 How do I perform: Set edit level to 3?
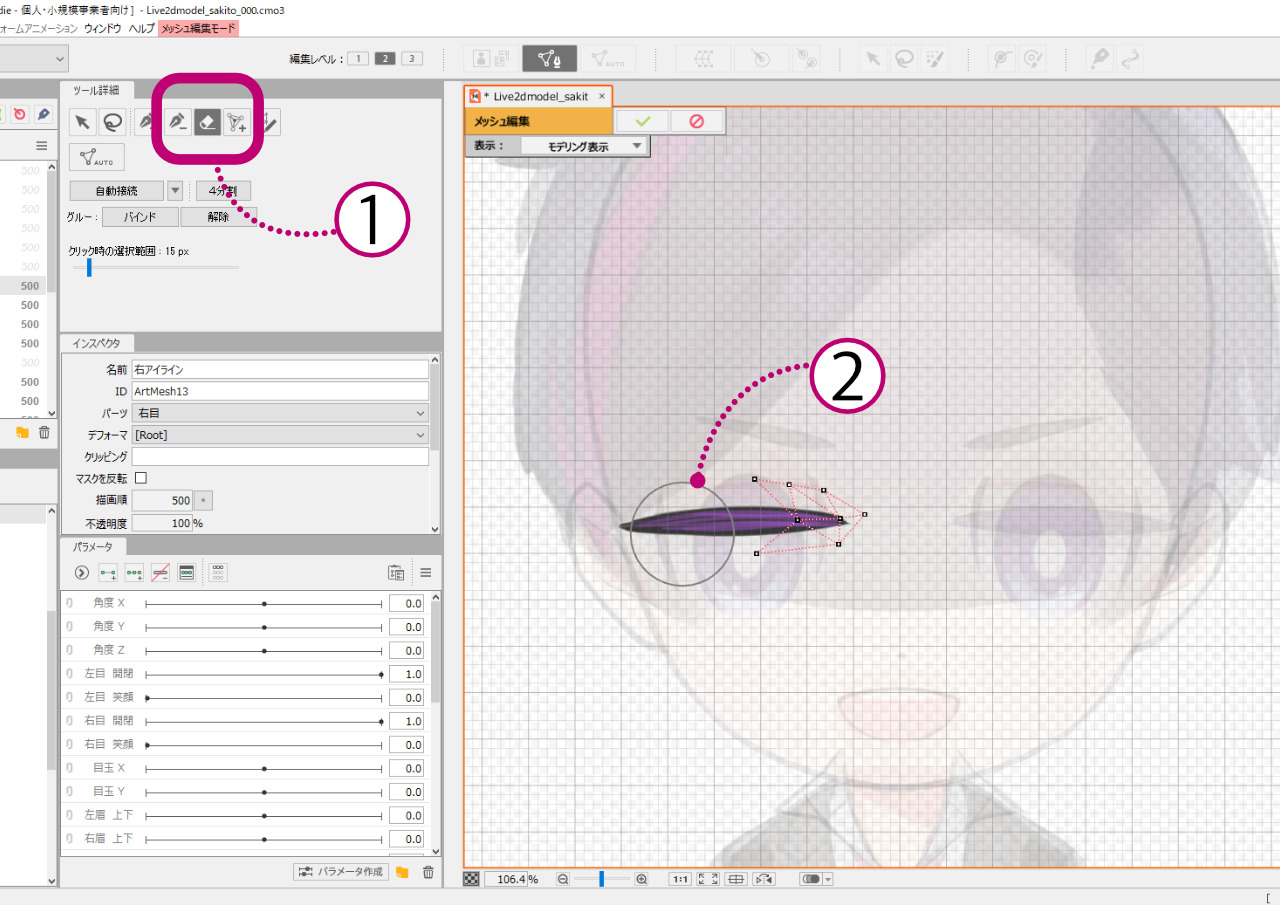(412, 58)
